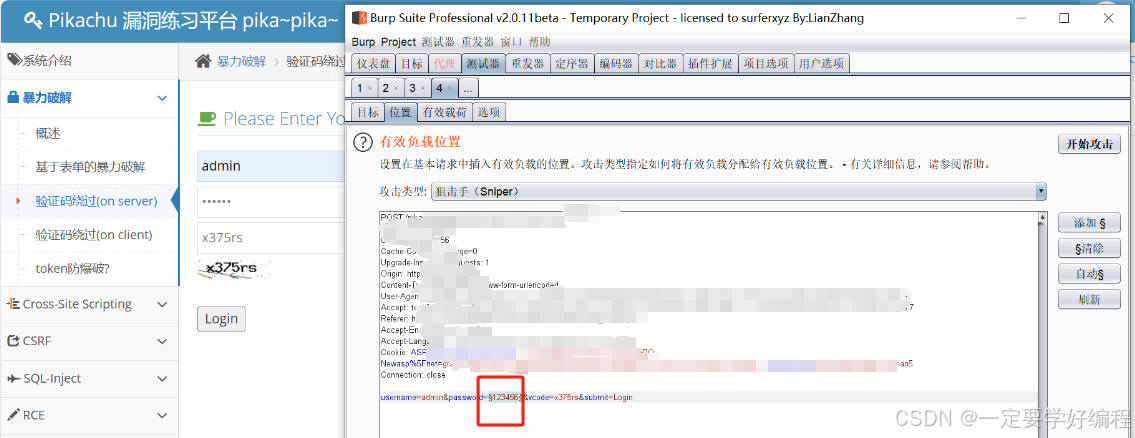The width and height of the screenshot is (1135, 438).
Task: Open 概述 in the sidebar
Action: click(x=48, y=133)
